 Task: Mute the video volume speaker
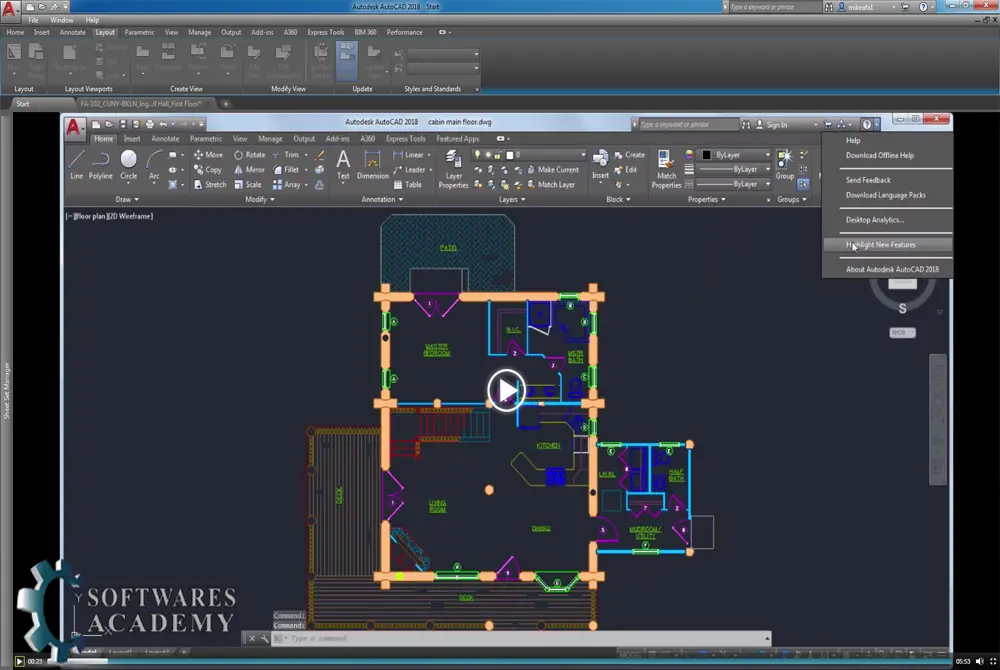(980, 661)
